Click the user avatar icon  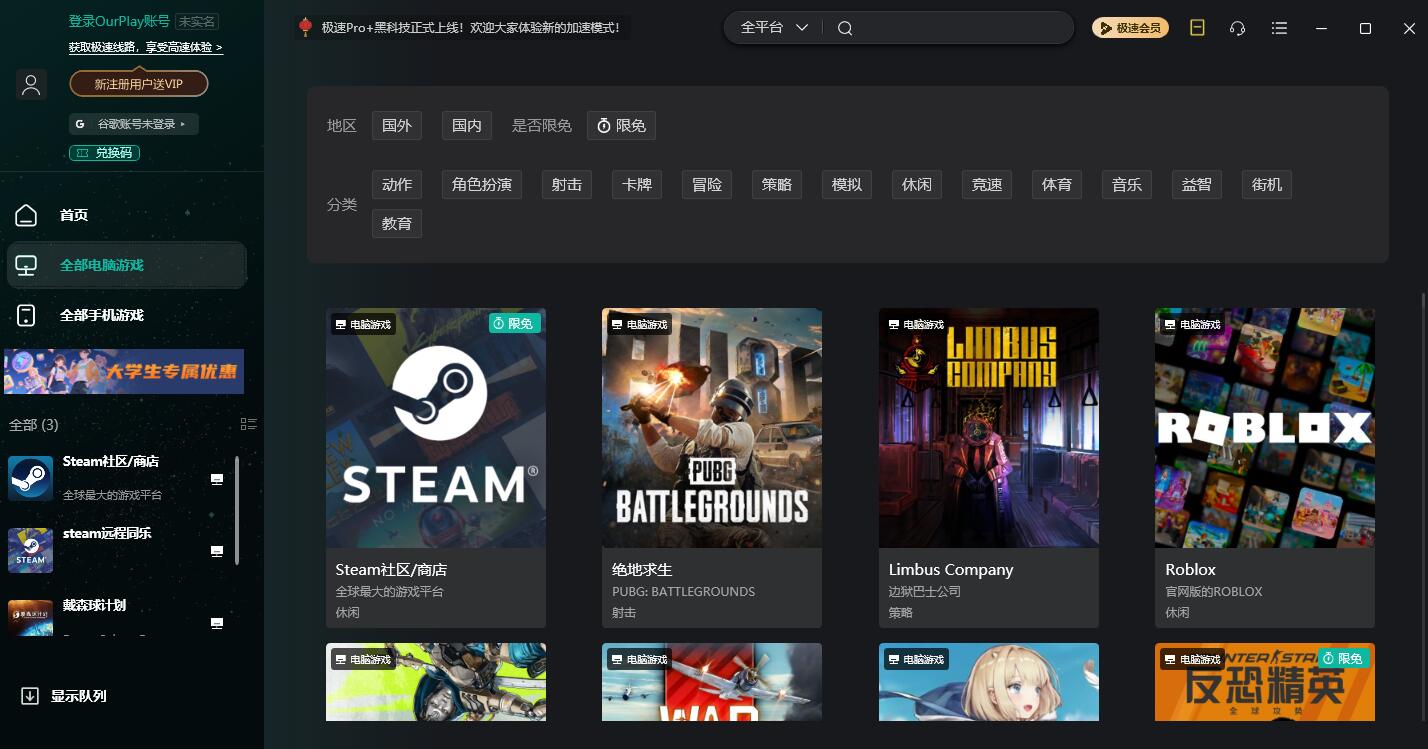(32, 85)
